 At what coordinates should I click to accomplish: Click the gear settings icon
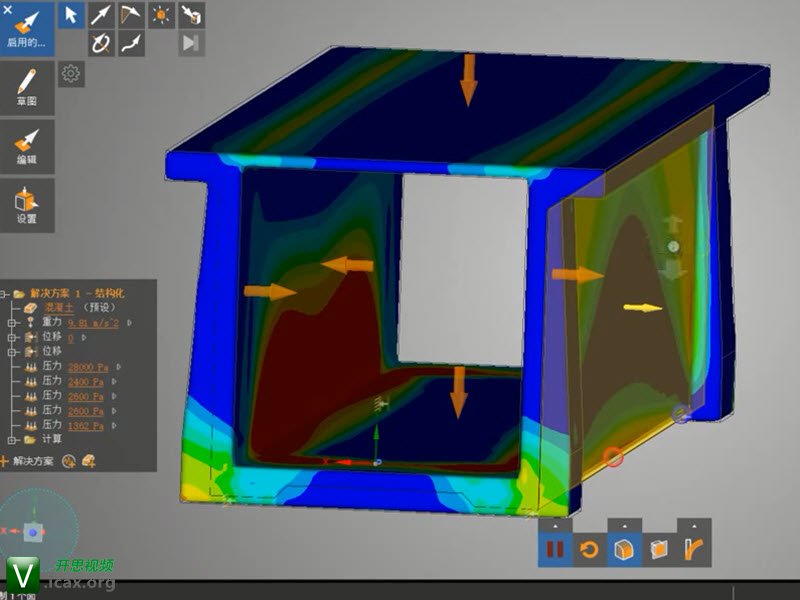click(x=71, y=73)
